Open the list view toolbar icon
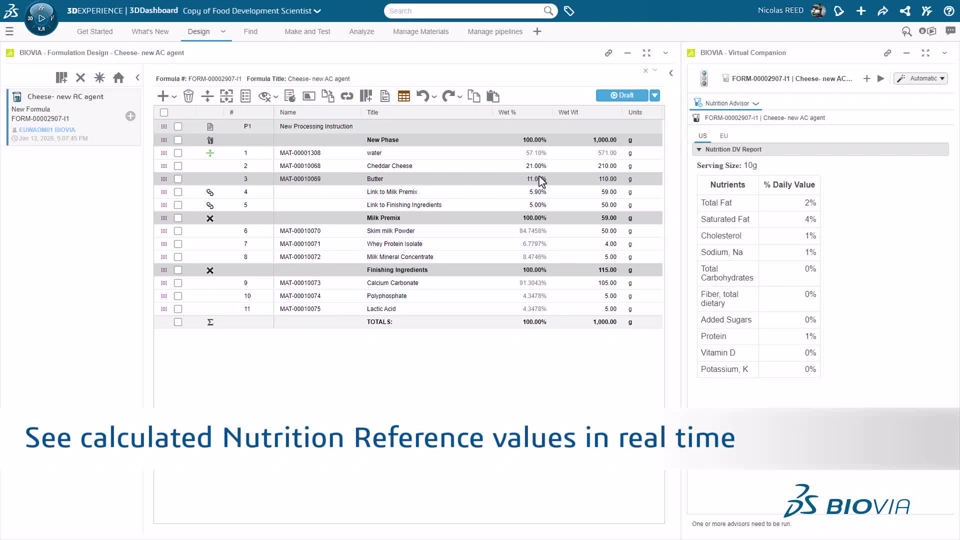This screenshot has height=540, width=960. click(246, 96)
